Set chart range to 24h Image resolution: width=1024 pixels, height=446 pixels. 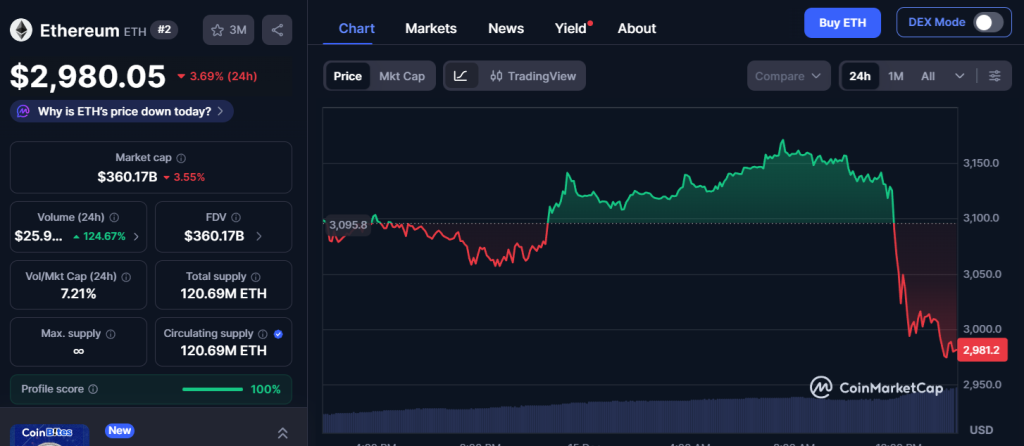coord(859,76)
